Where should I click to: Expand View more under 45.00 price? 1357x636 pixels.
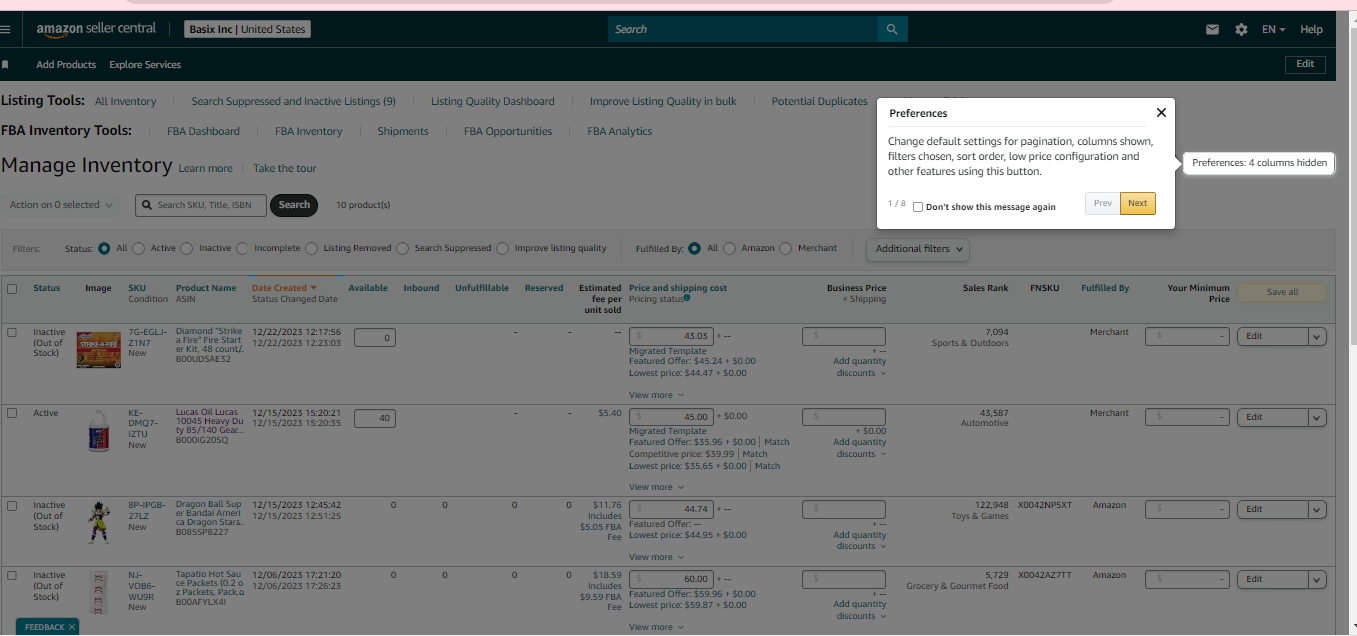click(x=656, y=487)
